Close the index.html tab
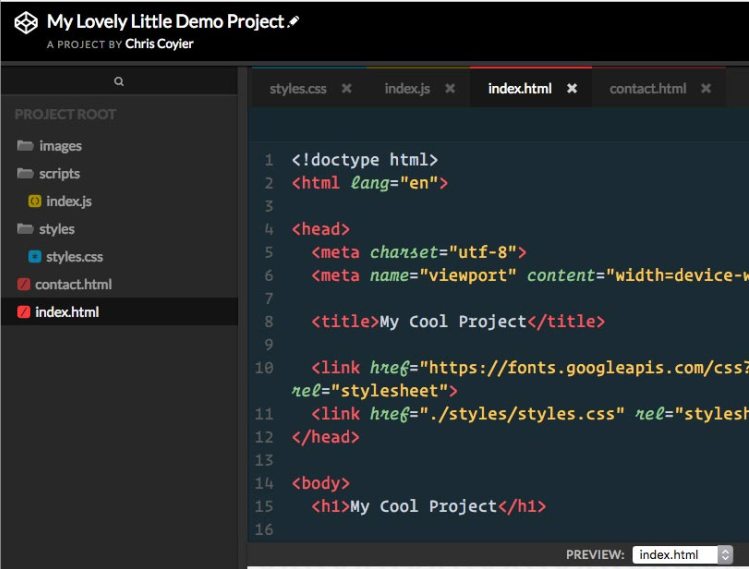The image size is (749, 569). (x=572, y=88)
